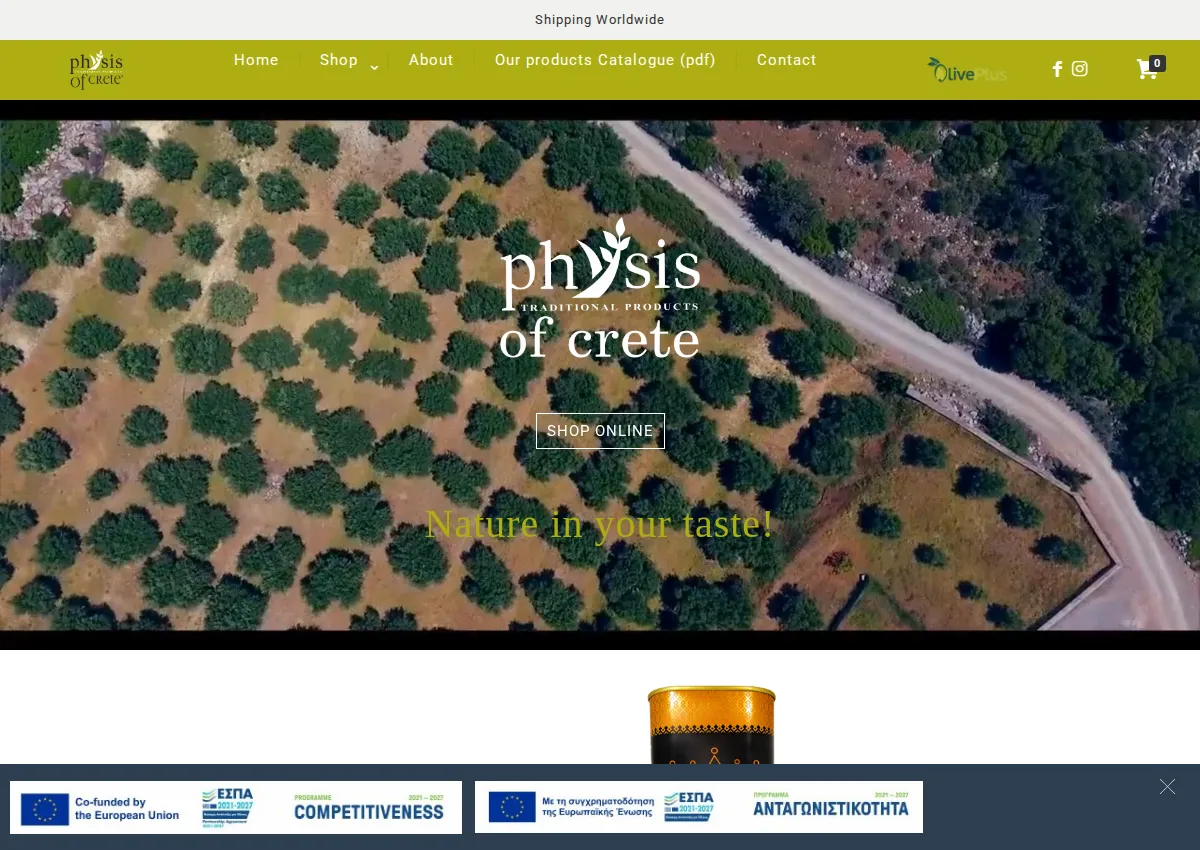
Task: Open the shopping cart icon
Action: [x=1147, y=69]
